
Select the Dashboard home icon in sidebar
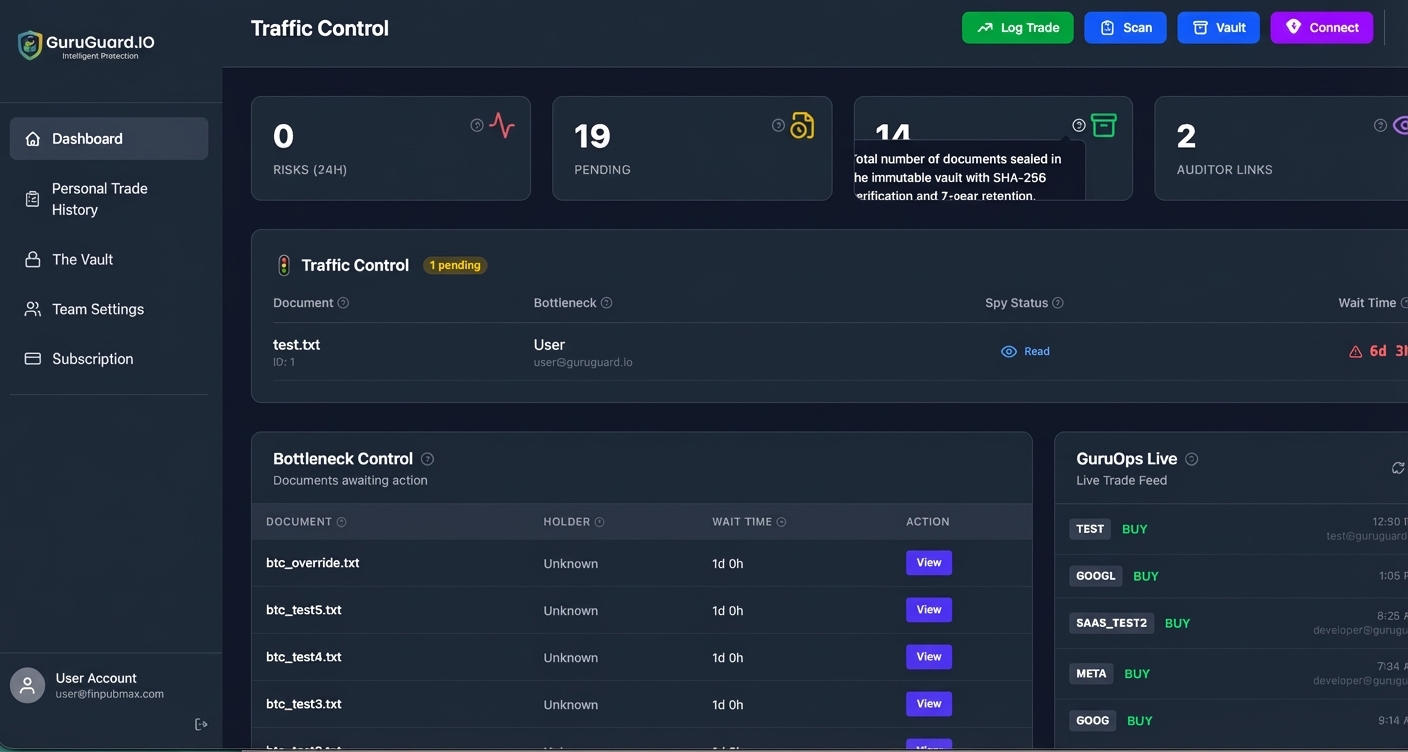pos(31,138)
